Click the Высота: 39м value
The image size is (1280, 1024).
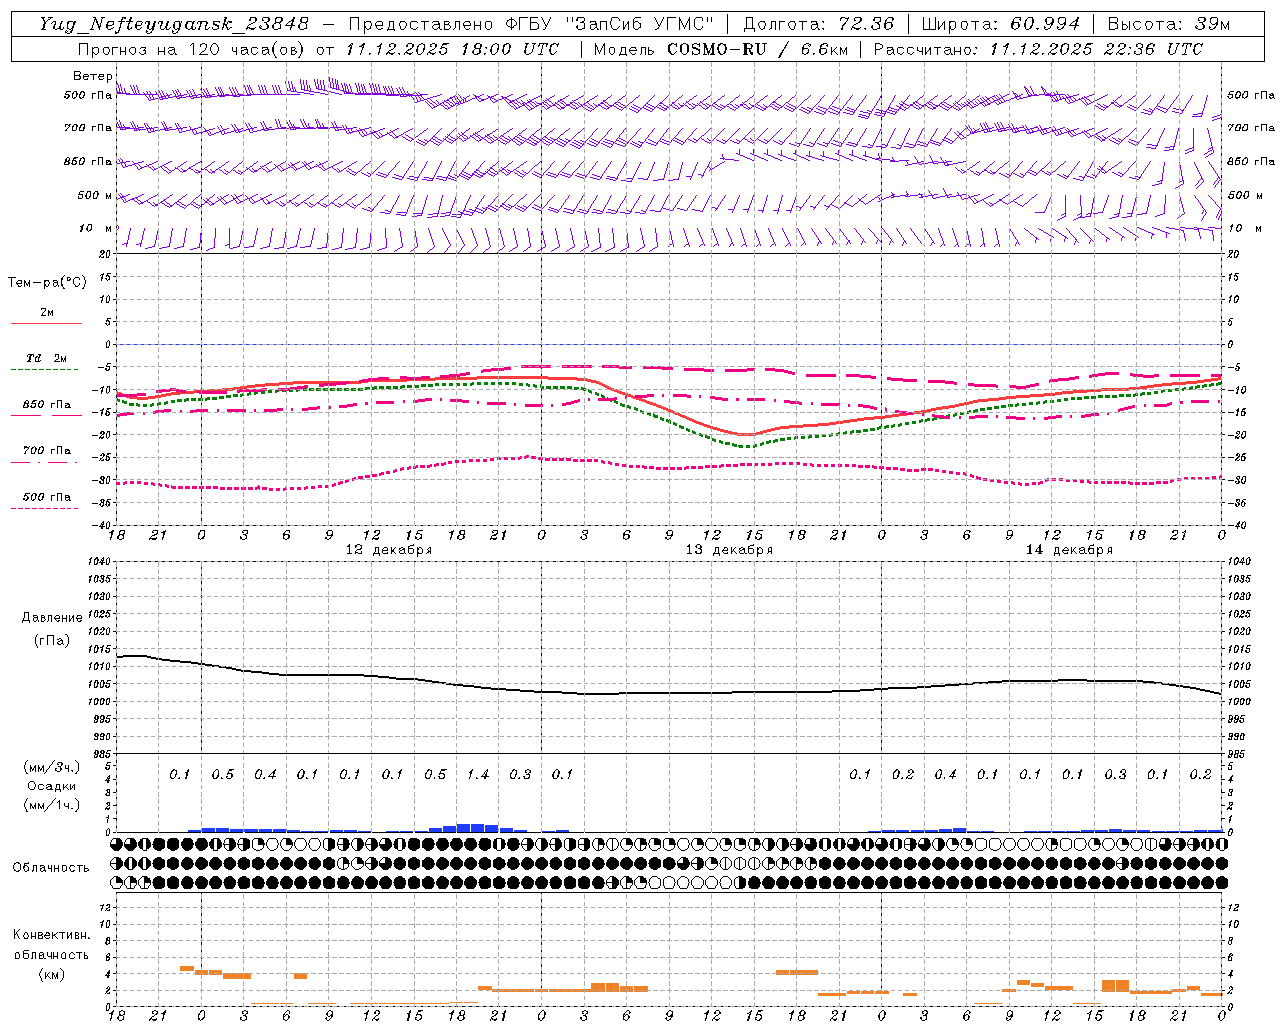click(x=1168, y=24)
